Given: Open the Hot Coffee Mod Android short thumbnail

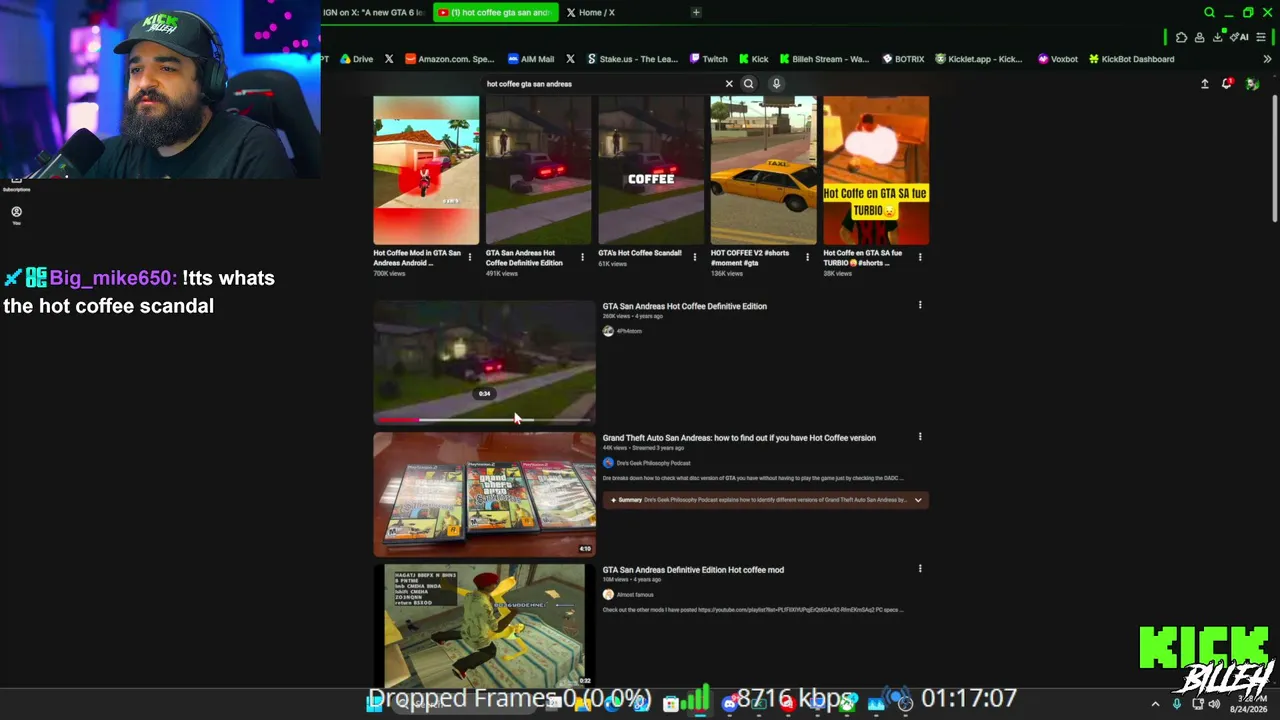Looking at the screenshot, I should [426, 170].
